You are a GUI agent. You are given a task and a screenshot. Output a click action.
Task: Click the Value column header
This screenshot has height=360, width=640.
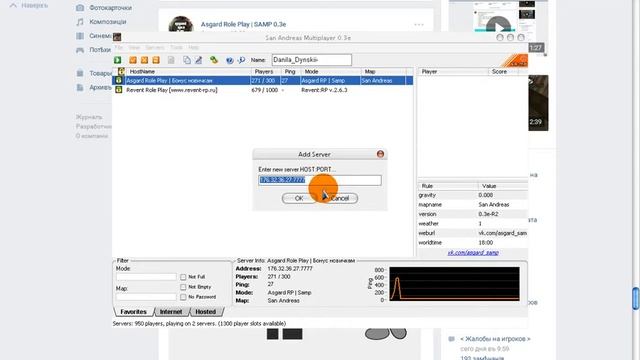click(503, 186)
